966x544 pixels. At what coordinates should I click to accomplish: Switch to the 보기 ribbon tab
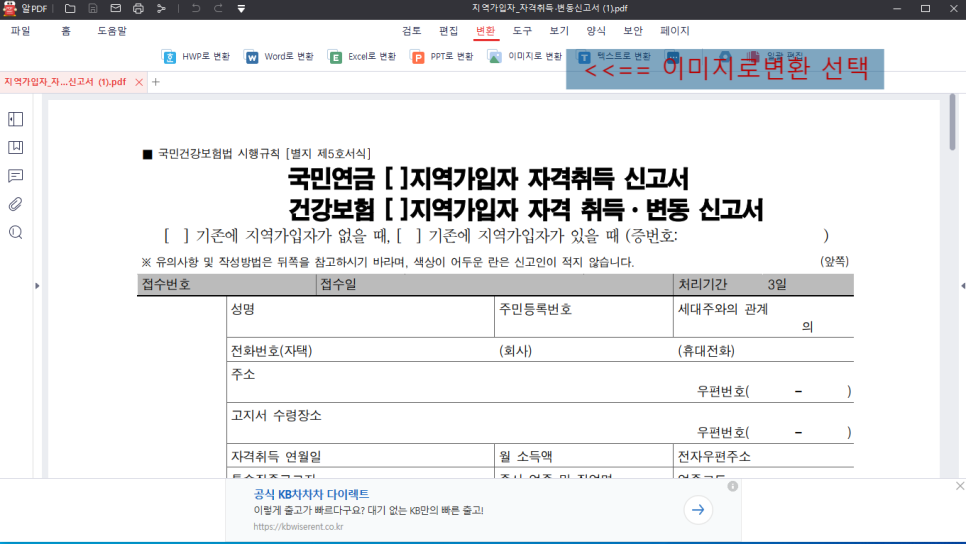[559, 31]
